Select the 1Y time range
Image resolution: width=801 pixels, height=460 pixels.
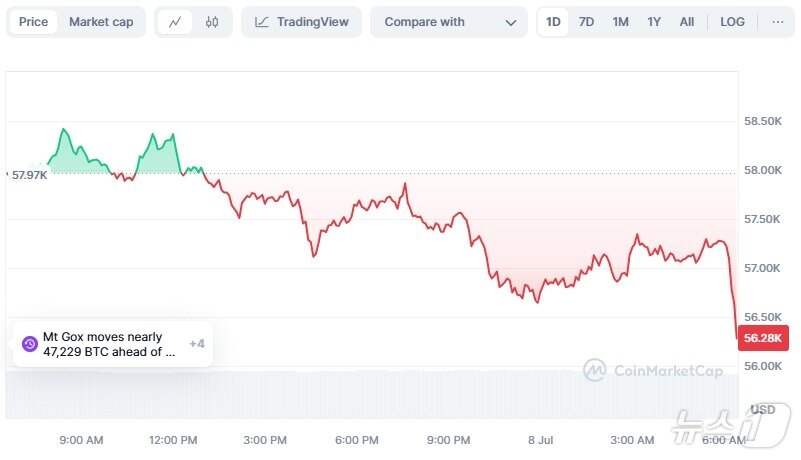point(654,22)
